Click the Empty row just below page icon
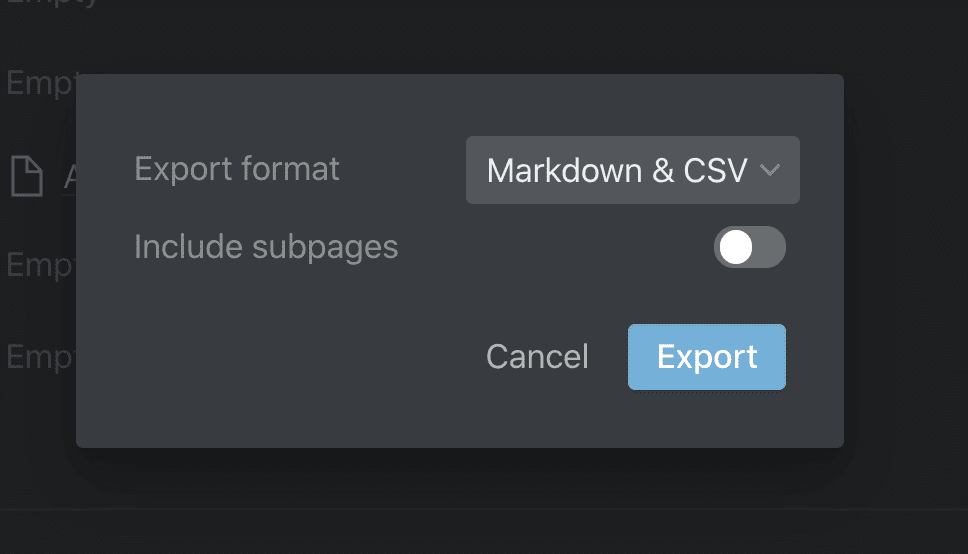 (x=40, y=265)
